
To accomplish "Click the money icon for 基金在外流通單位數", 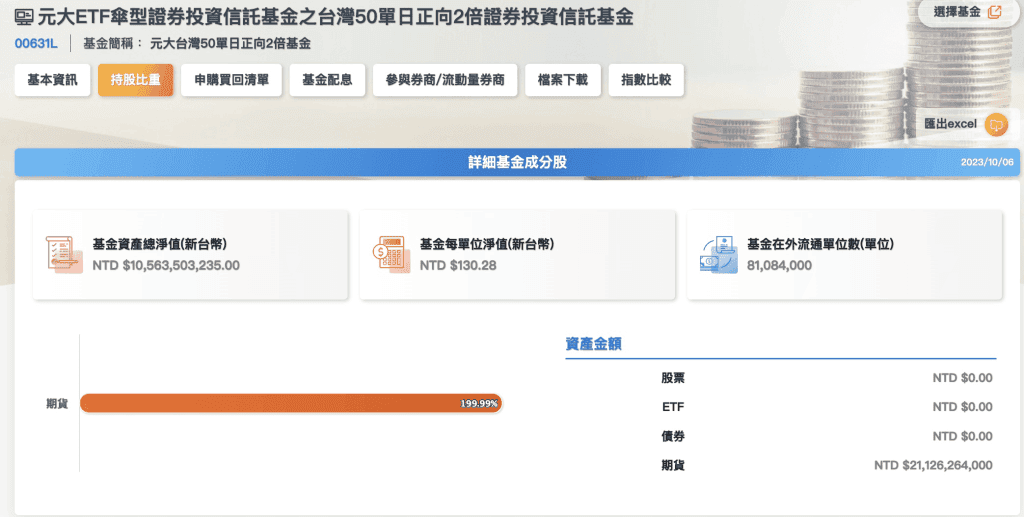I will tap(718, 255).
